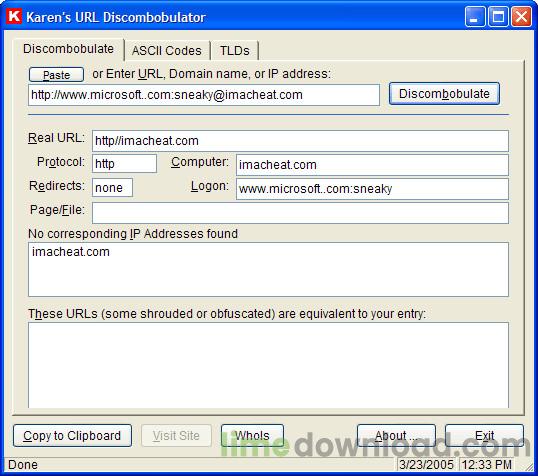Click the 3/23/2005 date in status bar
Screen dimensions: 538x476
click(x=426, y=465)
